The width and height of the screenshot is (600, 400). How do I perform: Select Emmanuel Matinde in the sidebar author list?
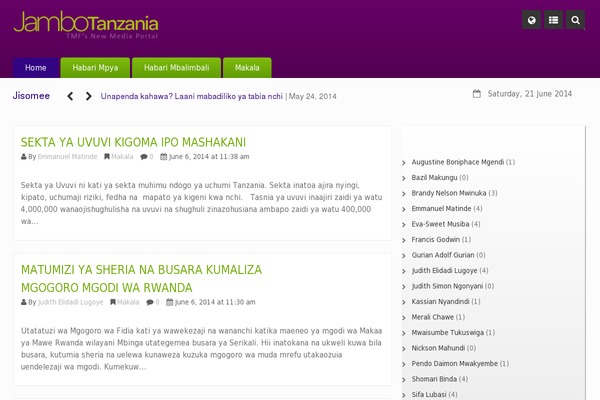[x=441, y=209]
